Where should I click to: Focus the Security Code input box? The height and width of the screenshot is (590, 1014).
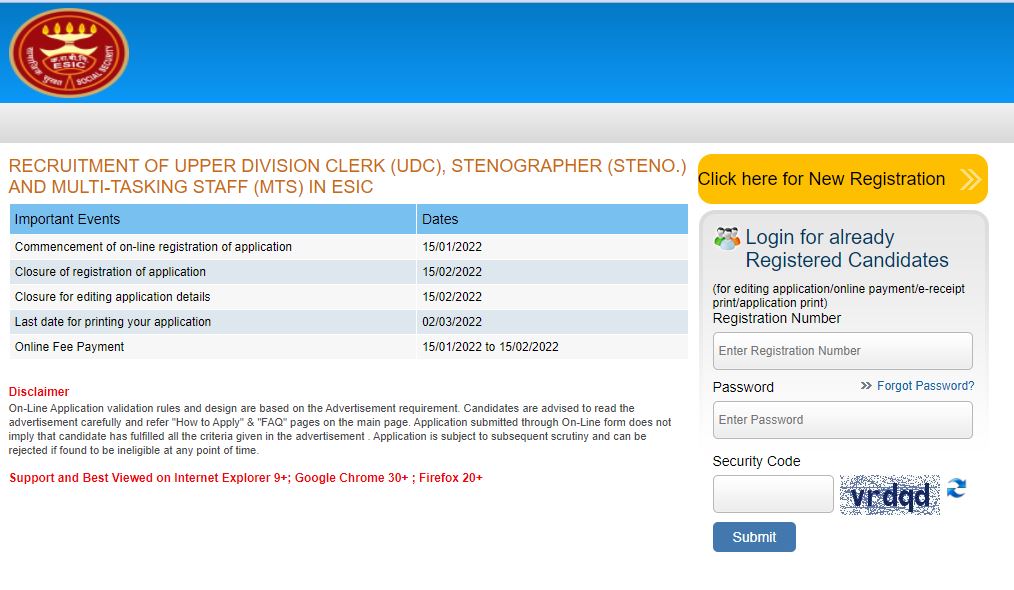coord(773,494)
